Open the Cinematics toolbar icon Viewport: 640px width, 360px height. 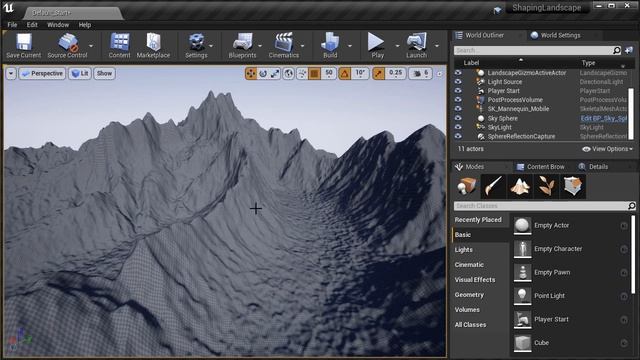pos(284,42)
